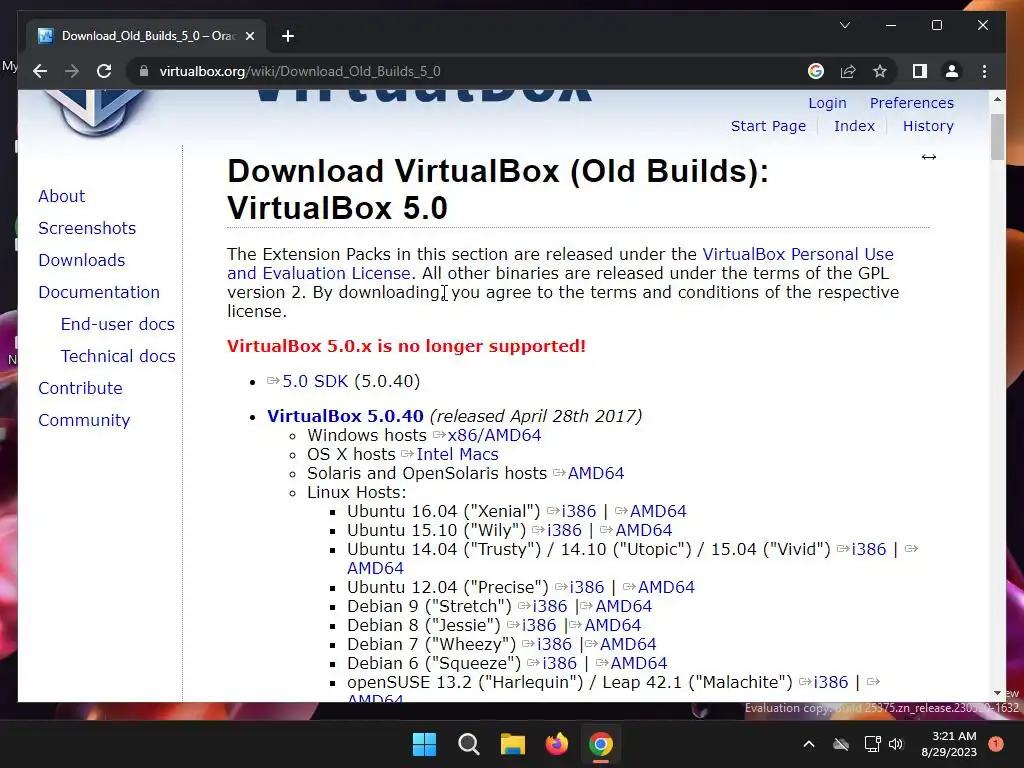Download Debian 7 Wheezy i386
The width and height of the screenshot is (1024, 768).
pyautogui.click(x=554, y=643)
